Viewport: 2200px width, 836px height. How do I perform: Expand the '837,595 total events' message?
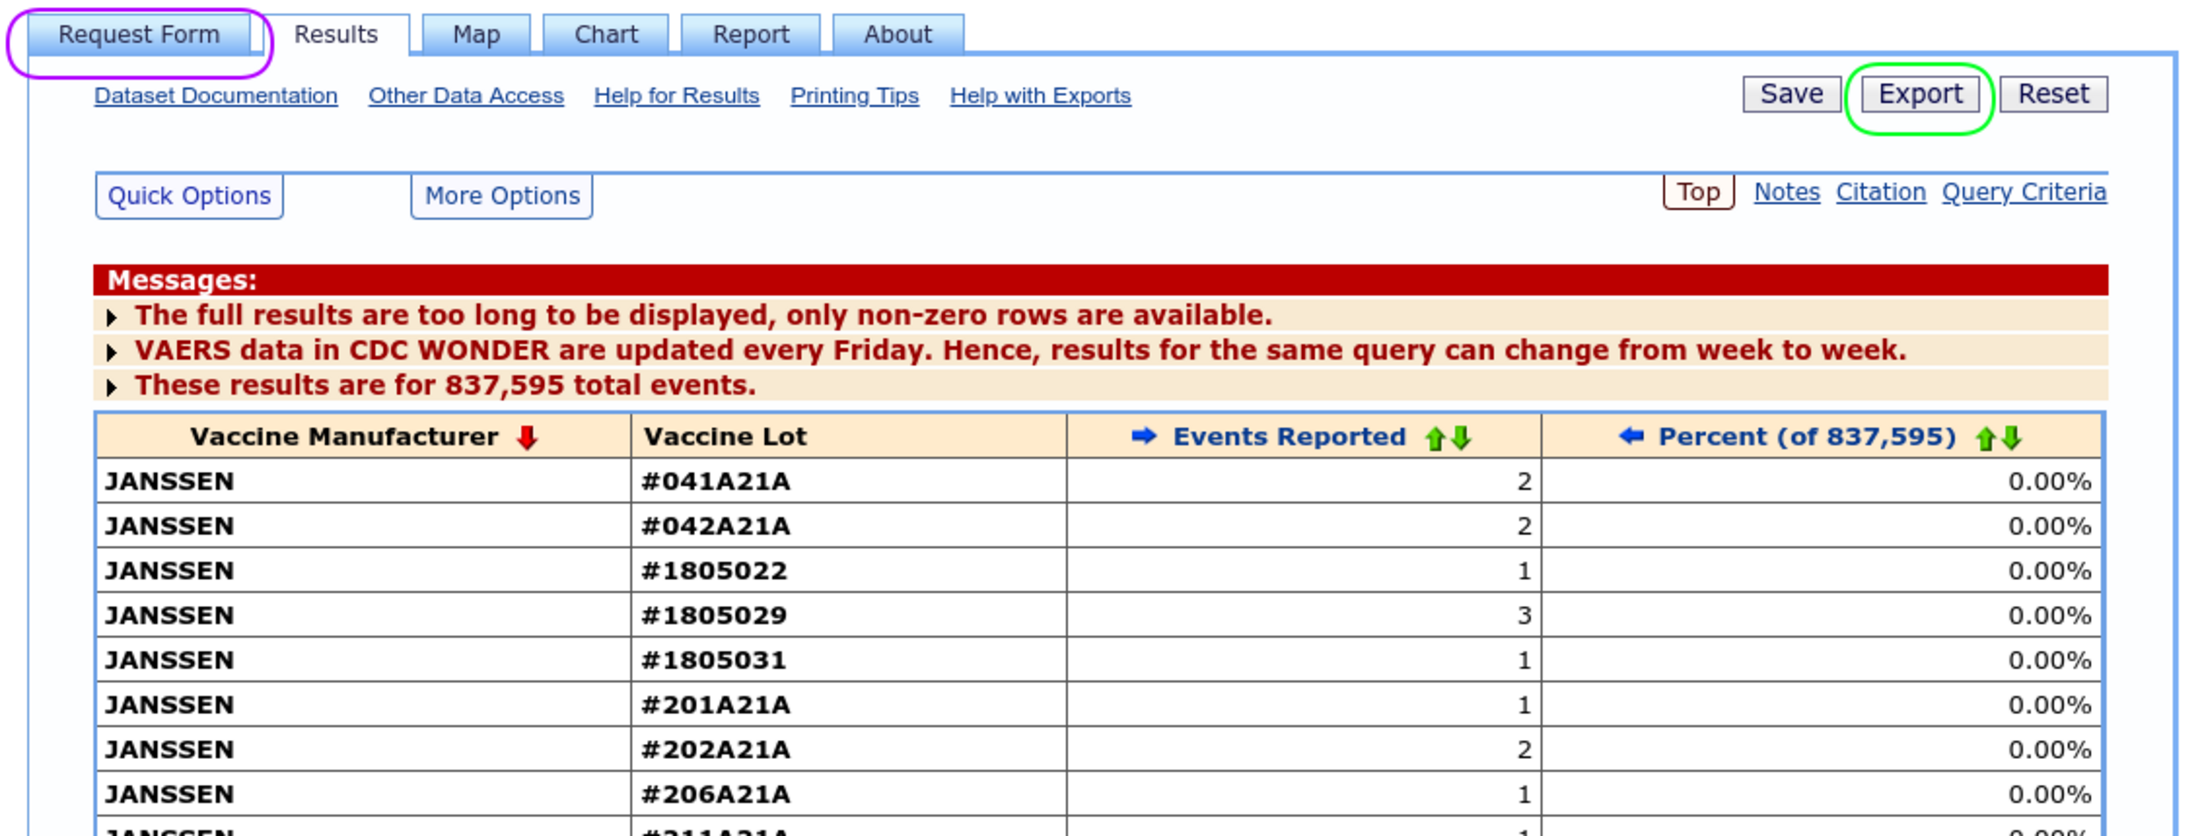tap(112, 388)
